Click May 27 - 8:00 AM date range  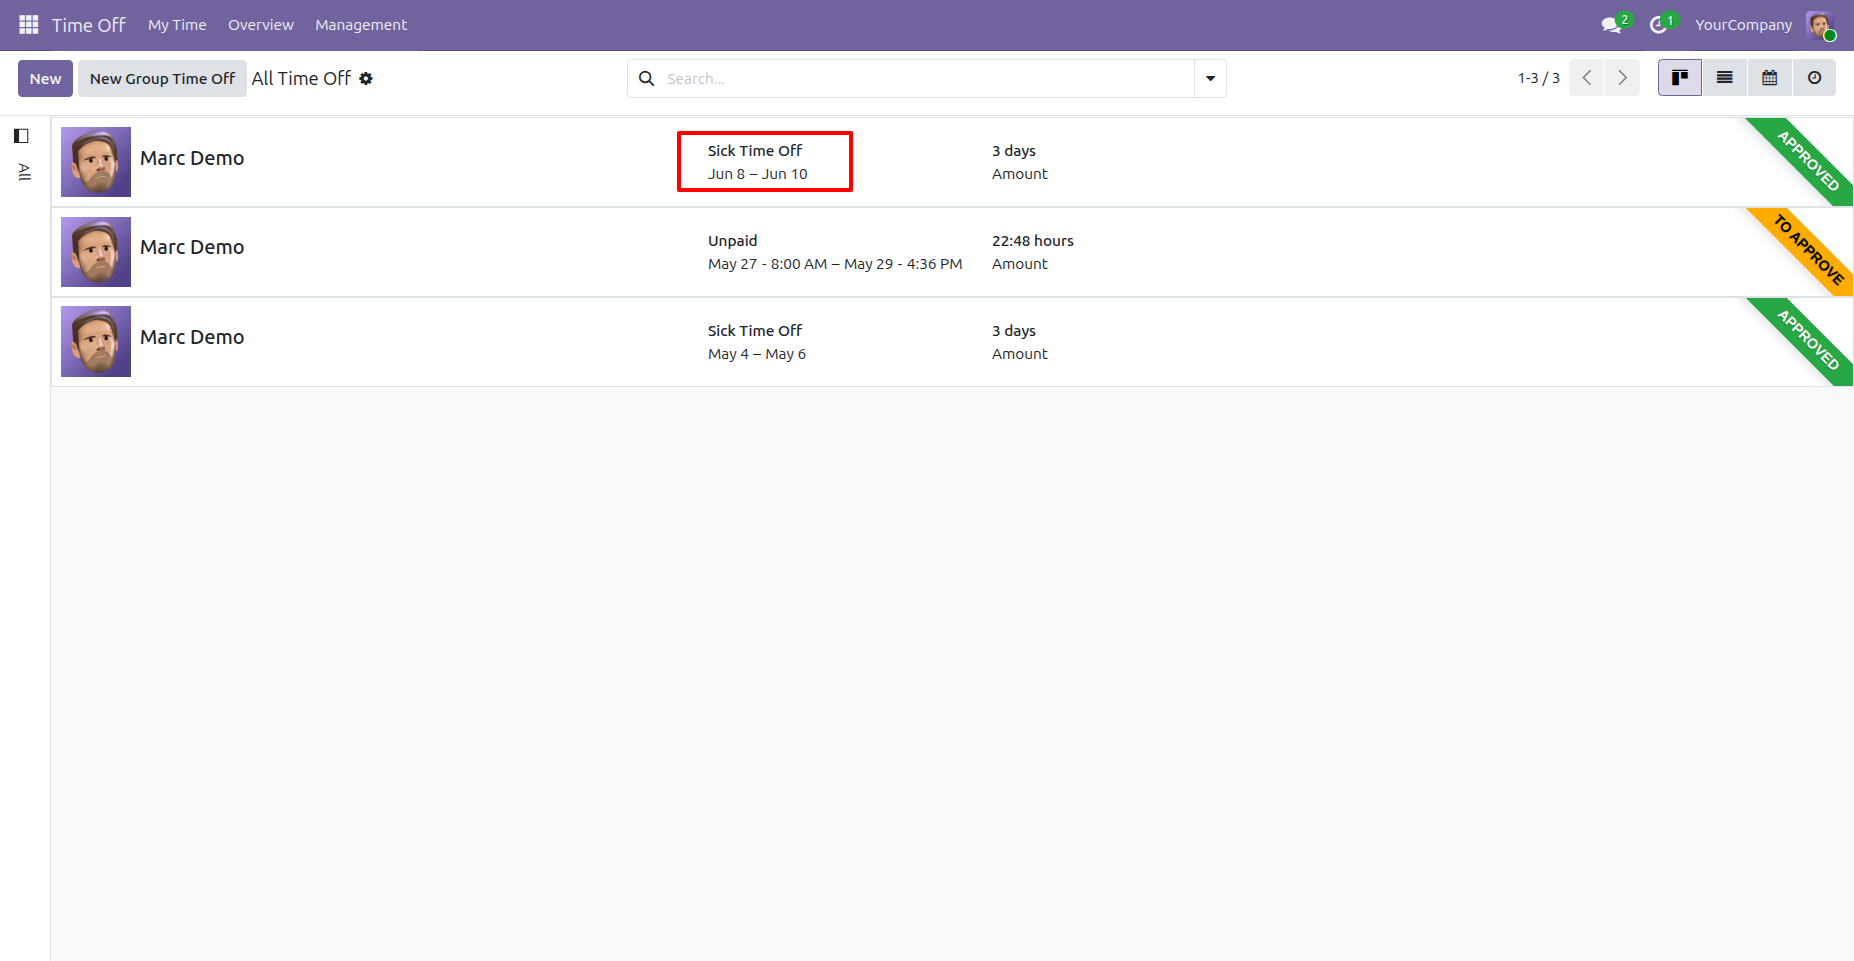[835, 264]
